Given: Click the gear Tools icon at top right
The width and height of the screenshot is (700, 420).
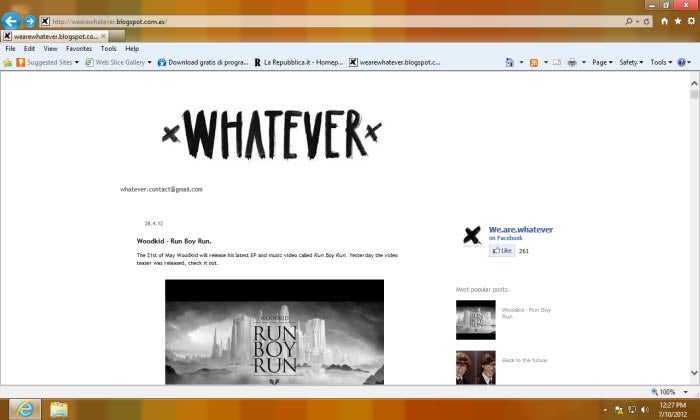Looking at the screenshot, I should coord(690,21).
